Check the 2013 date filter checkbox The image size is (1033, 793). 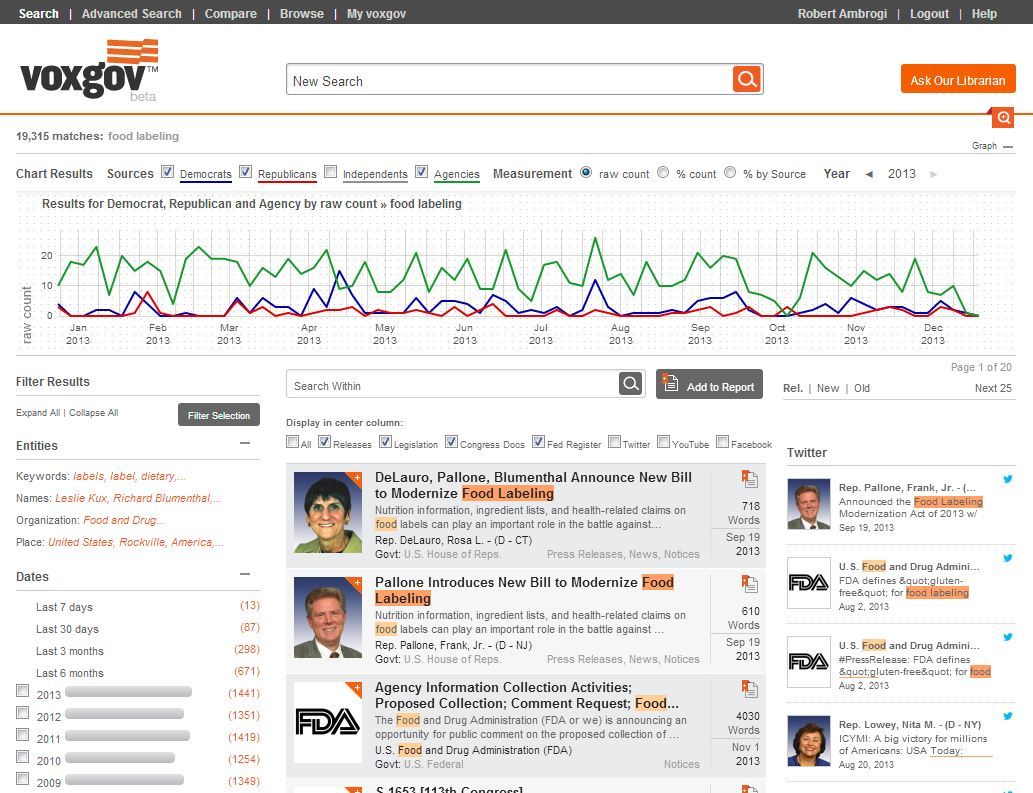click(x=22, y=691)
